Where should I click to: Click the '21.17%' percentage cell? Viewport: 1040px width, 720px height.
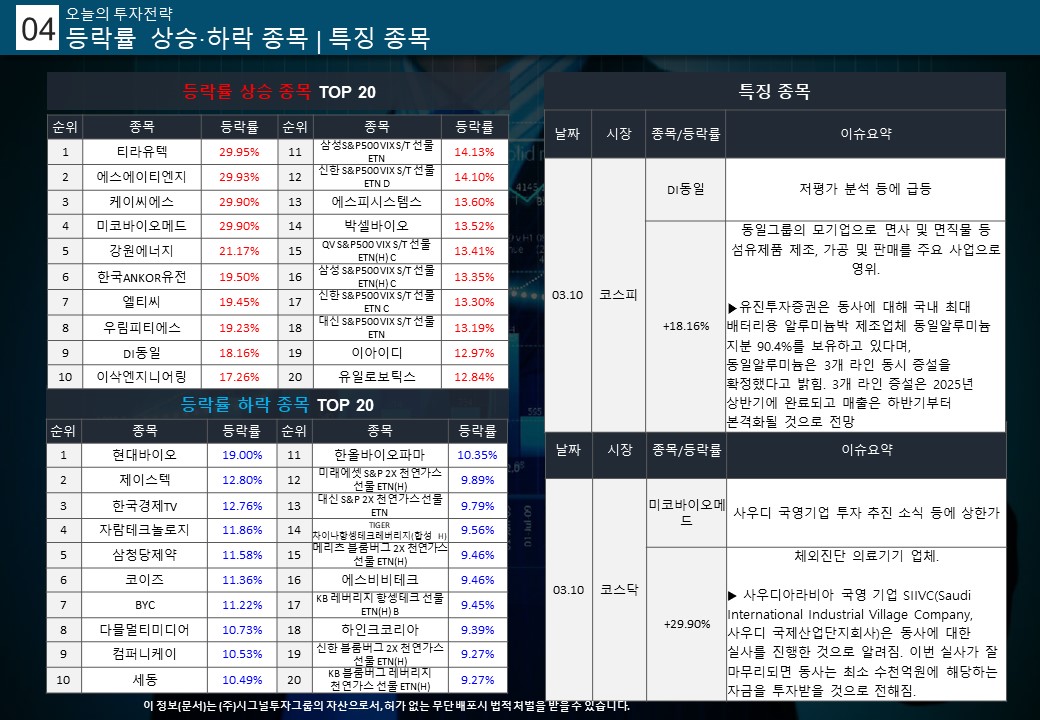tap(239, 251)
